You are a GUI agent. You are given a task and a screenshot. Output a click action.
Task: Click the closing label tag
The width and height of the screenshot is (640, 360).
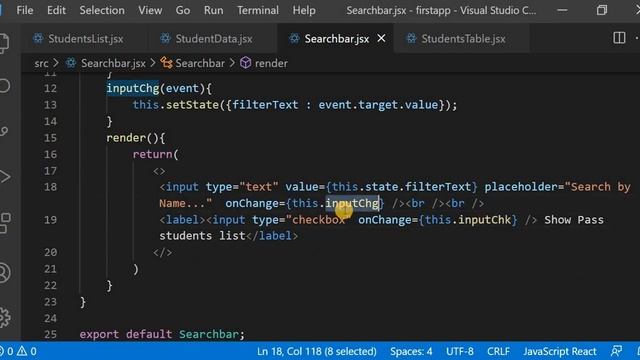point(272,236)
